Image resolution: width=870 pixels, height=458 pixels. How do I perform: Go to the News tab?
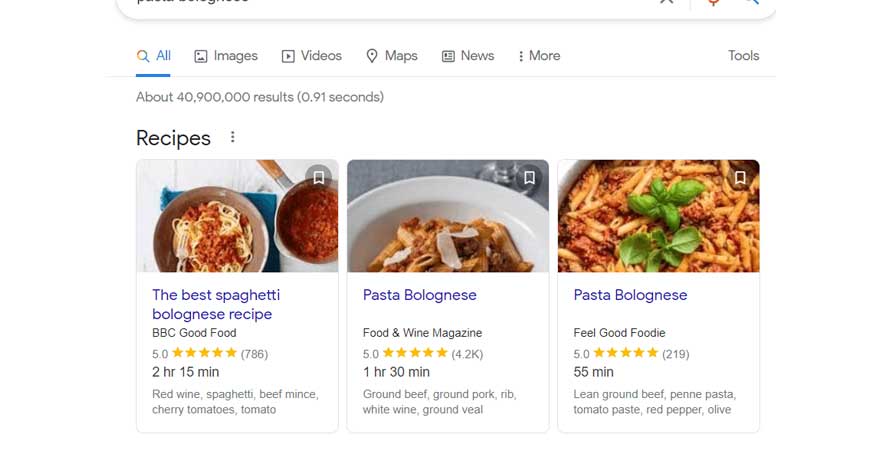tap(468, 56)
